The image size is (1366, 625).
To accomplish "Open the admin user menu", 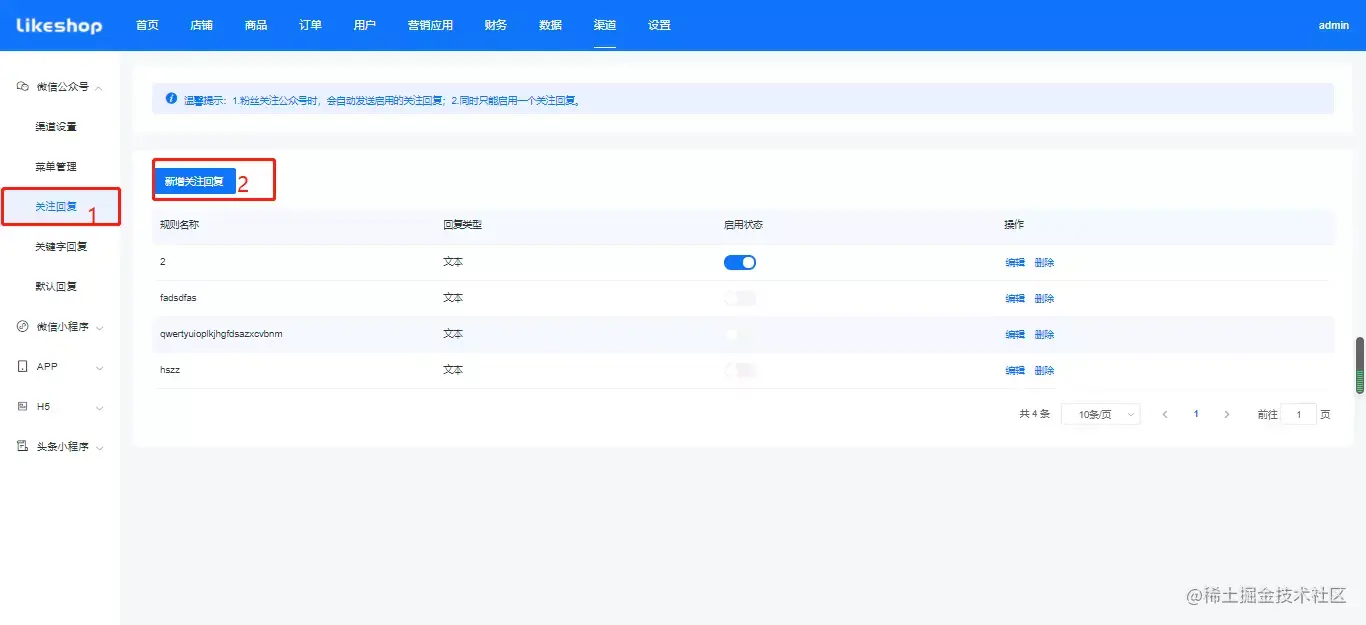I will (x=1333, y=25).
